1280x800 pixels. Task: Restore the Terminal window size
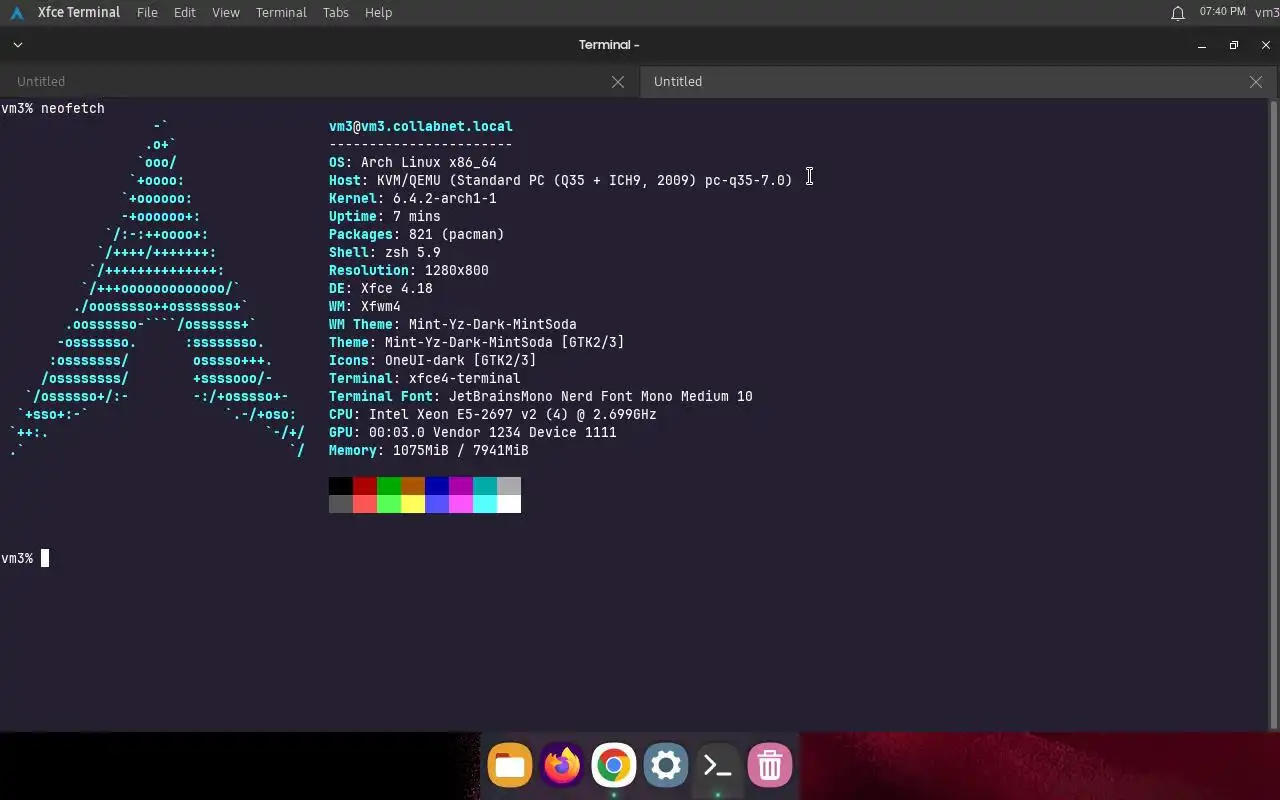point(1234,45)
